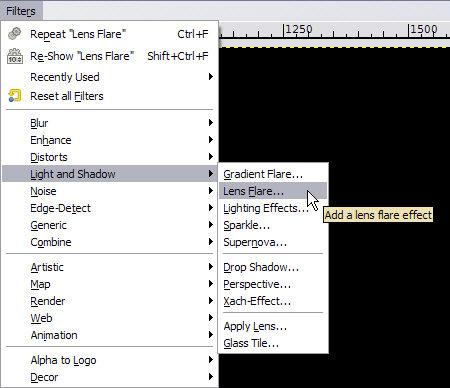Select Lighting Effects... filter
The width and height of the screenshot is (450, 388).
(x=273, y=208)
